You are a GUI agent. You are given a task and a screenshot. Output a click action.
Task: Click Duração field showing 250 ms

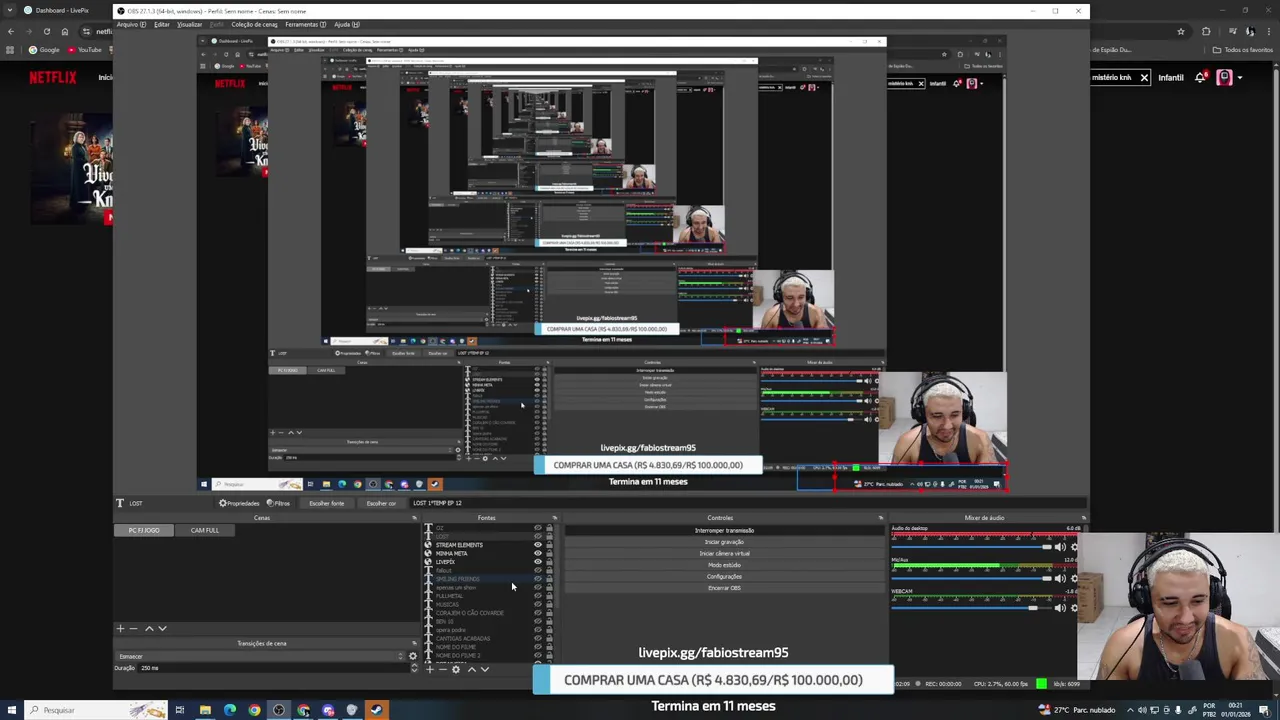pos(275,668)
